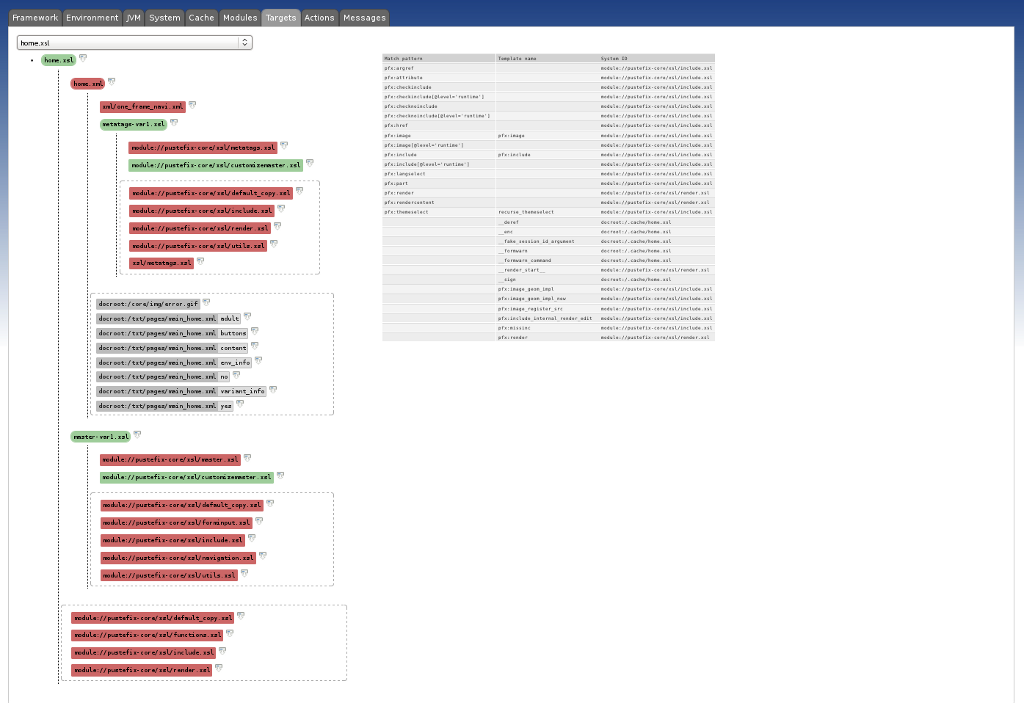Click icon beside module://pustefix-core/xsl/functions.xsl
1024x703 pixels.
click(230, 633)
